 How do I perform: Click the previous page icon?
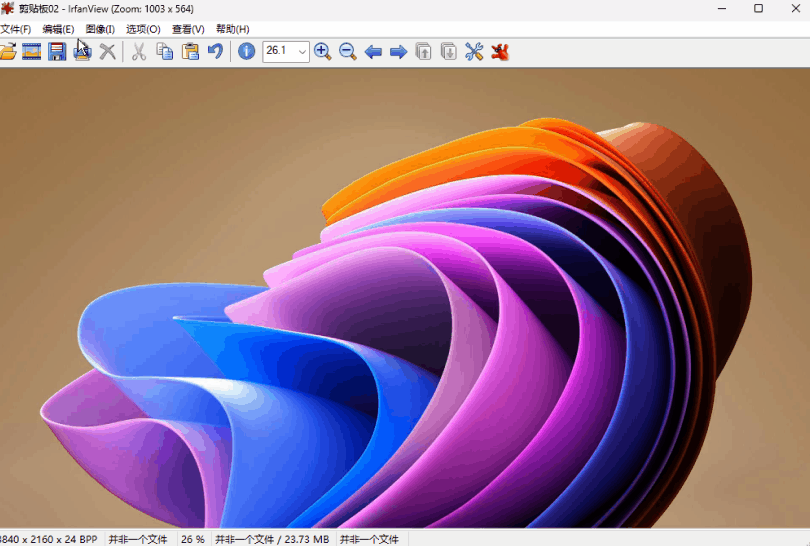tap(424, 52)
